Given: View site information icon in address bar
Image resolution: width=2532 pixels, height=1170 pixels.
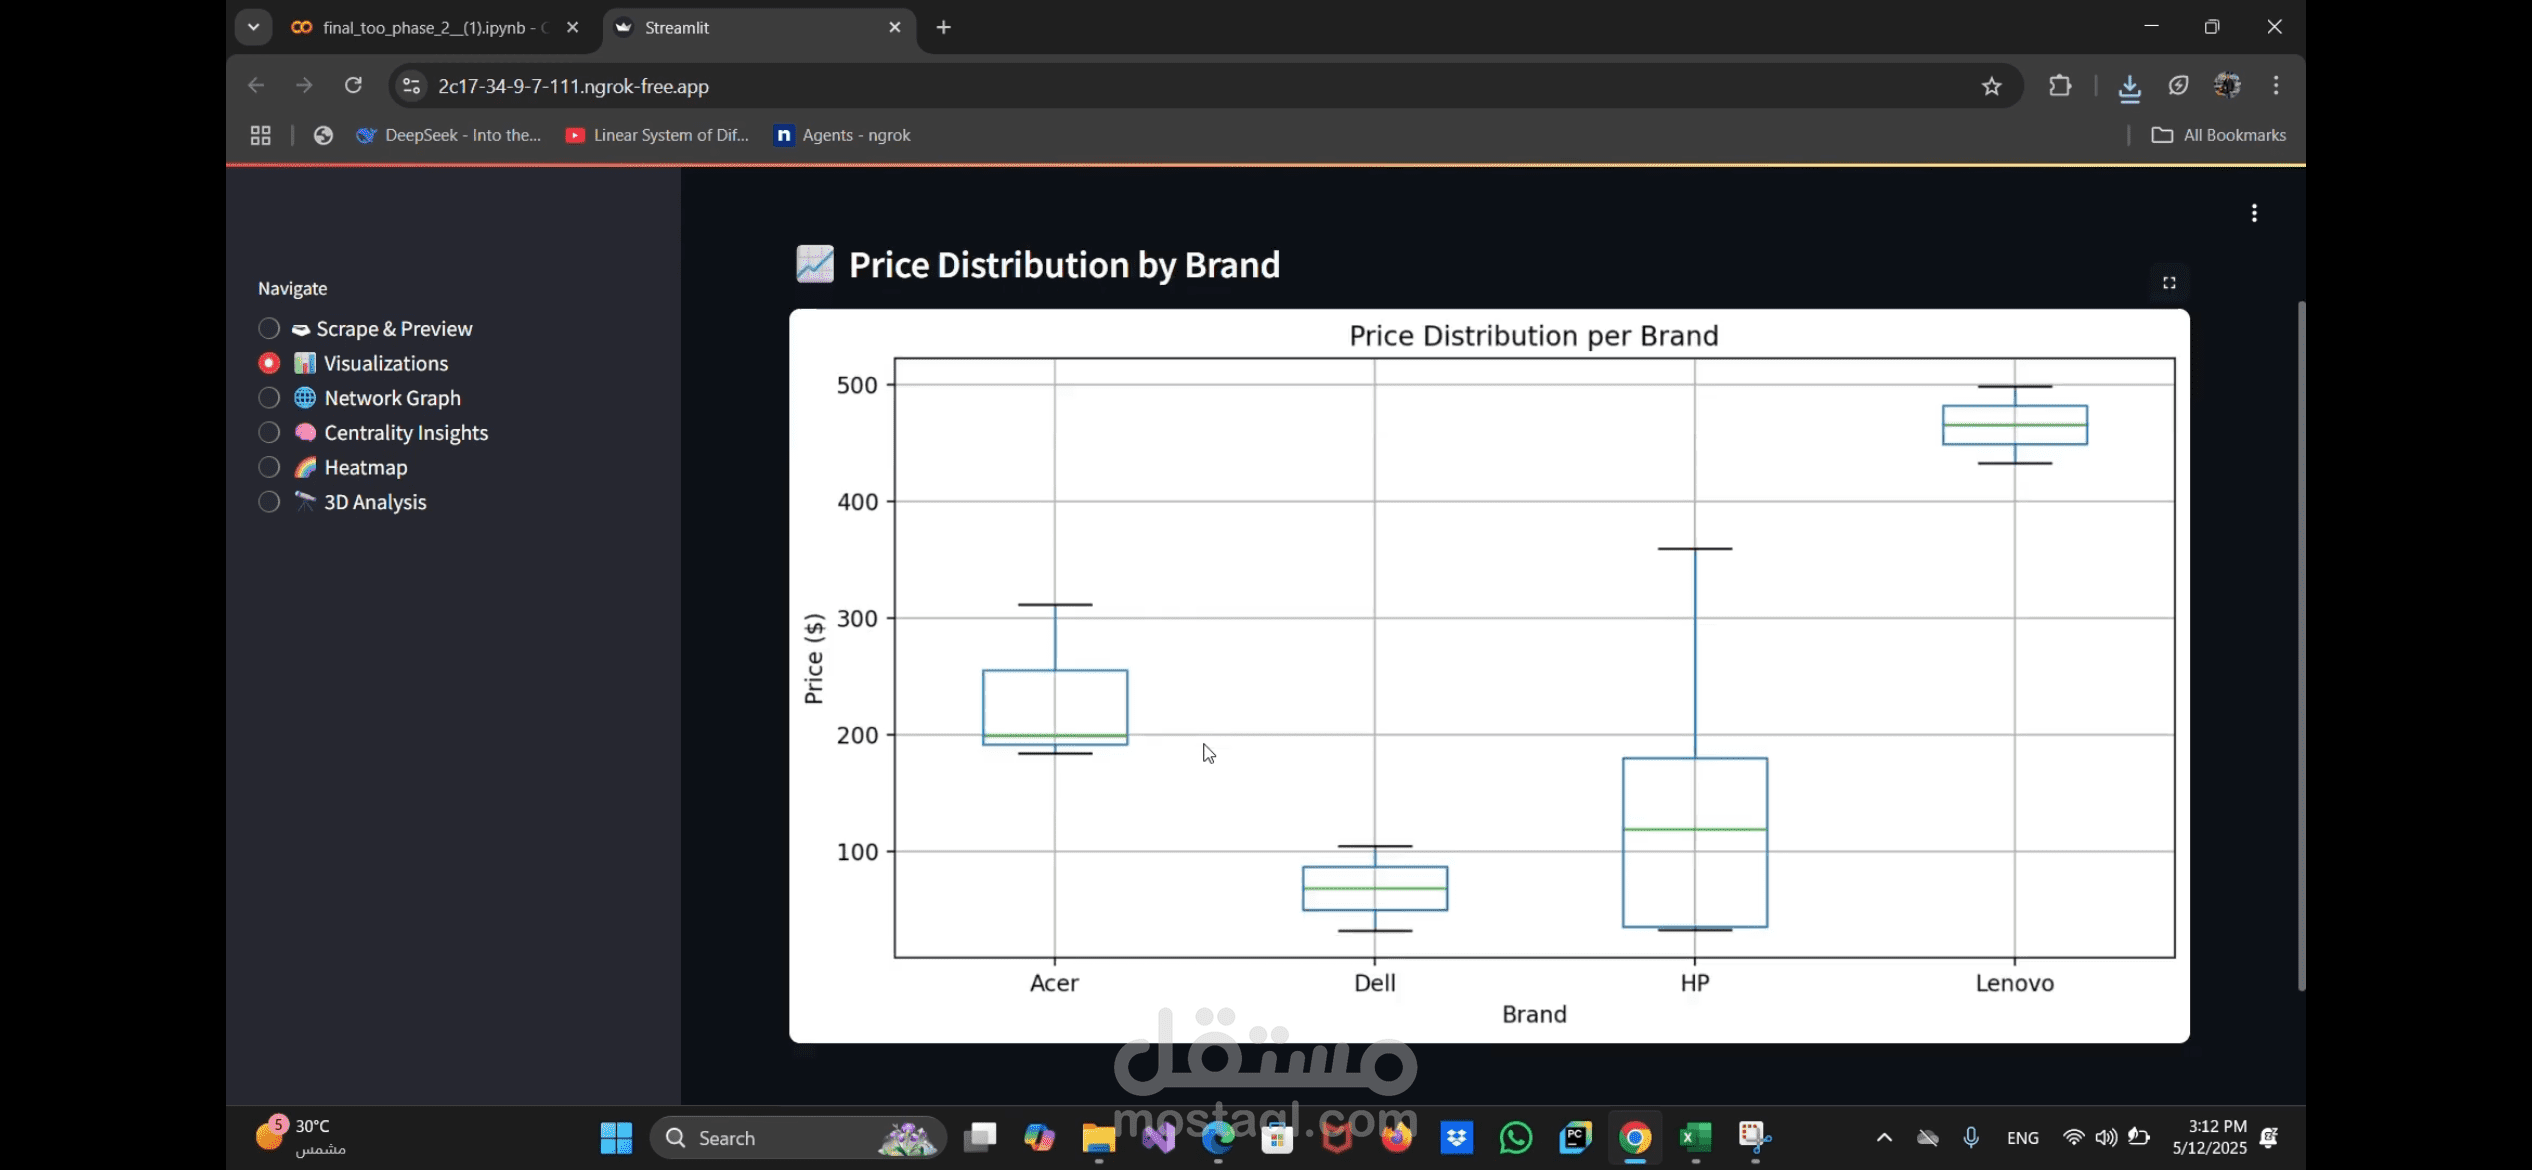Looking at the screenshot, I should click(x=411, y=86).
